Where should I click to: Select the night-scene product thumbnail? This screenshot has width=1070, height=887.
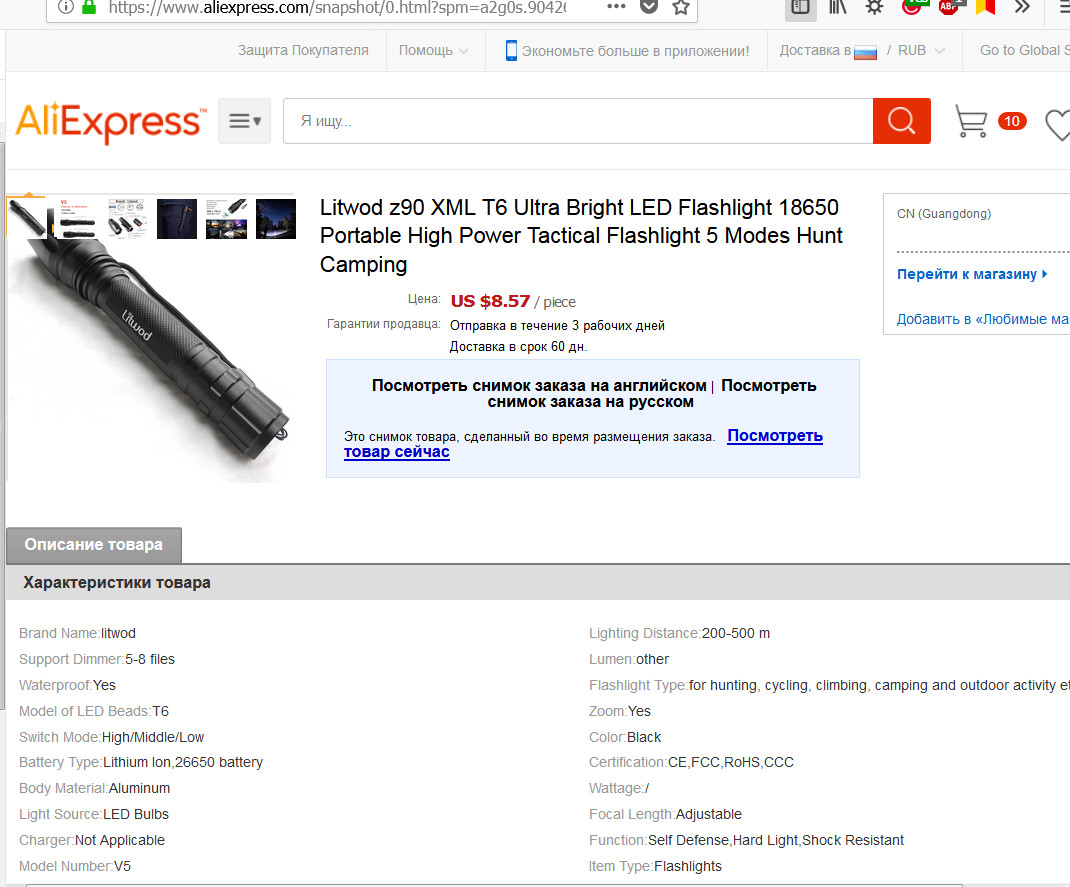click(276, 218)
